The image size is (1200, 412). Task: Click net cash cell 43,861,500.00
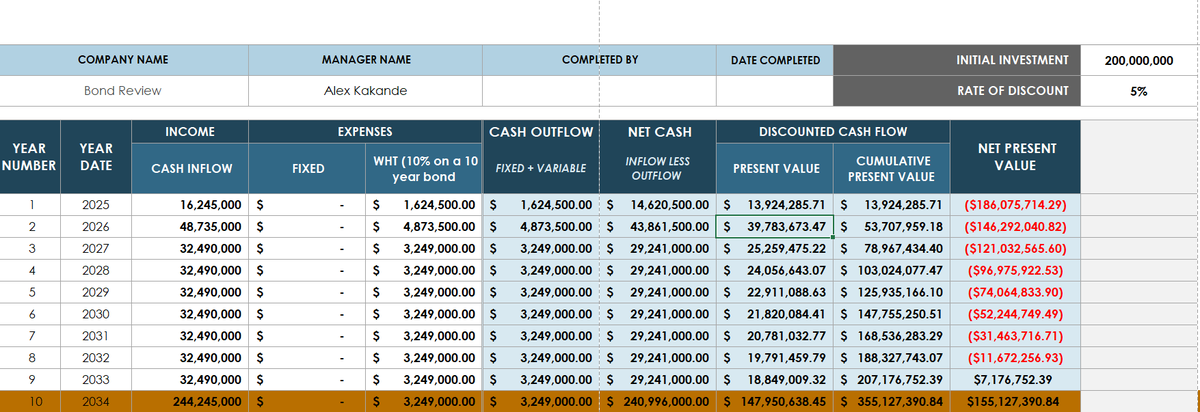click(x=658, y=226)
